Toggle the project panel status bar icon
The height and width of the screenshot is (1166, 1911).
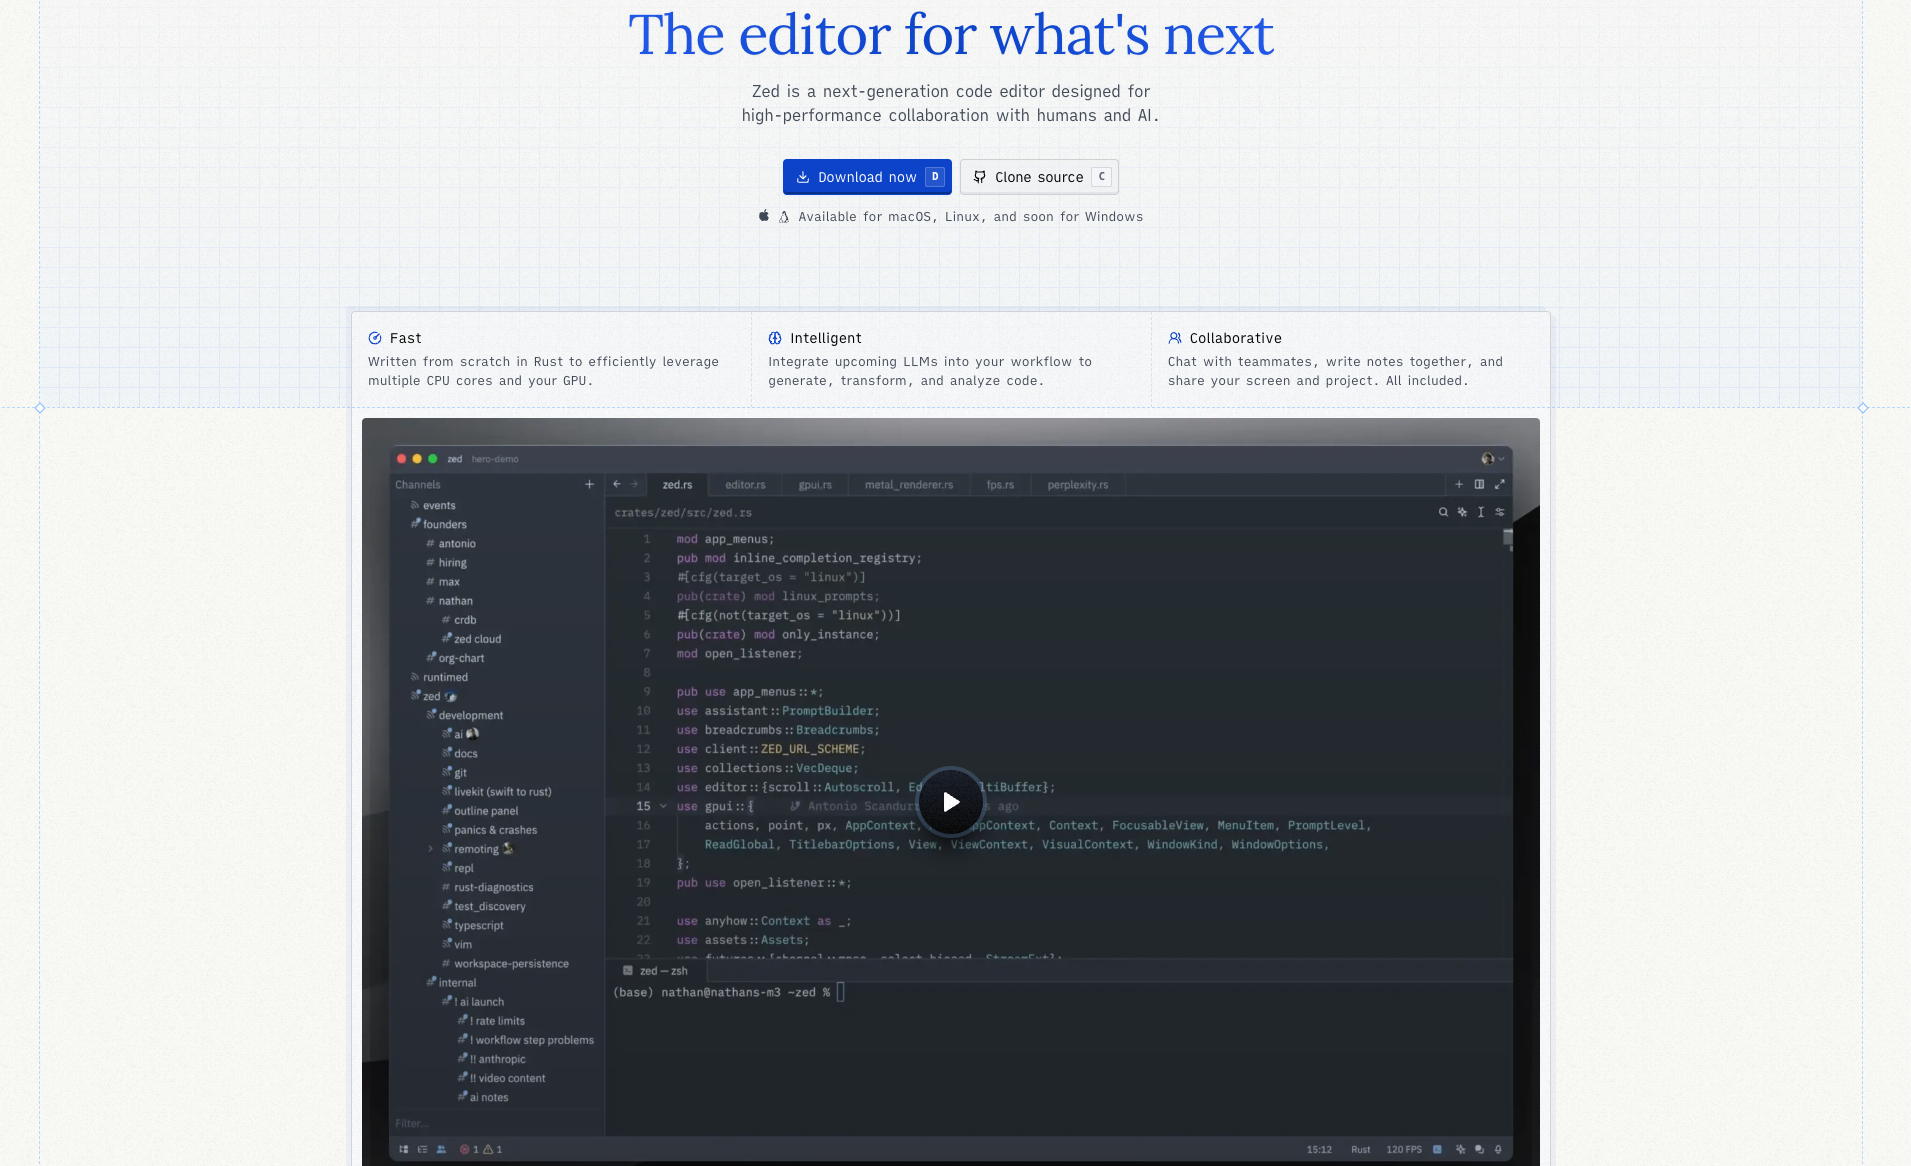404,1149
